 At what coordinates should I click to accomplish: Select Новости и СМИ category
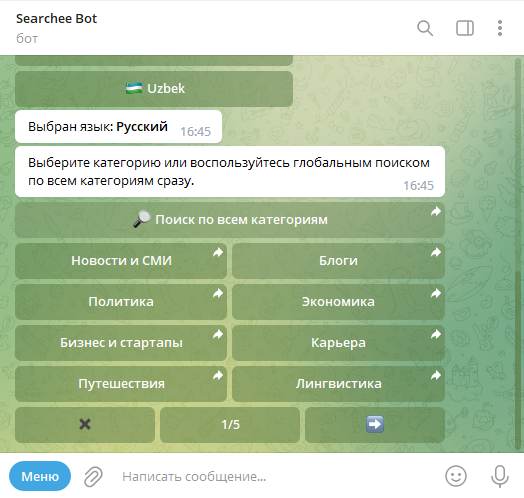tap(121, 261)
